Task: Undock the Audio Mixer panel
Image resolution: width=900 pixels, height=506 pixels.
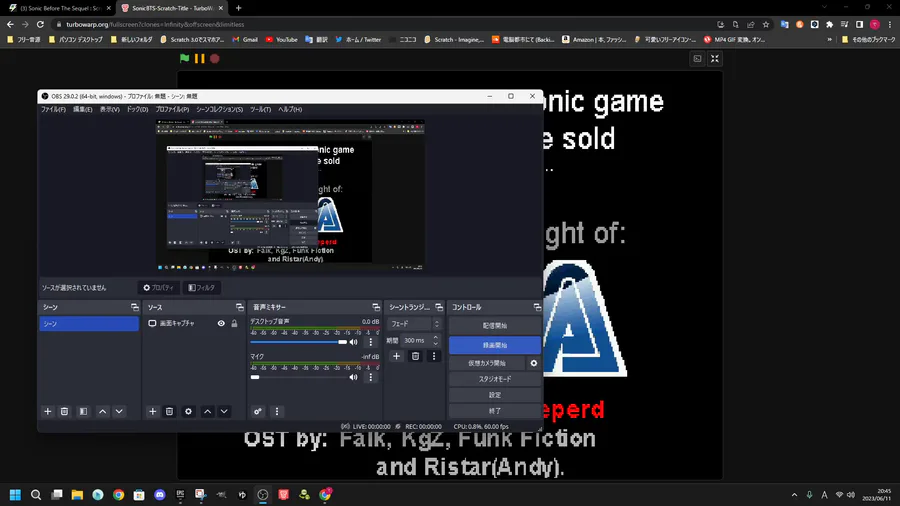Action: click(x=376, y=308)
